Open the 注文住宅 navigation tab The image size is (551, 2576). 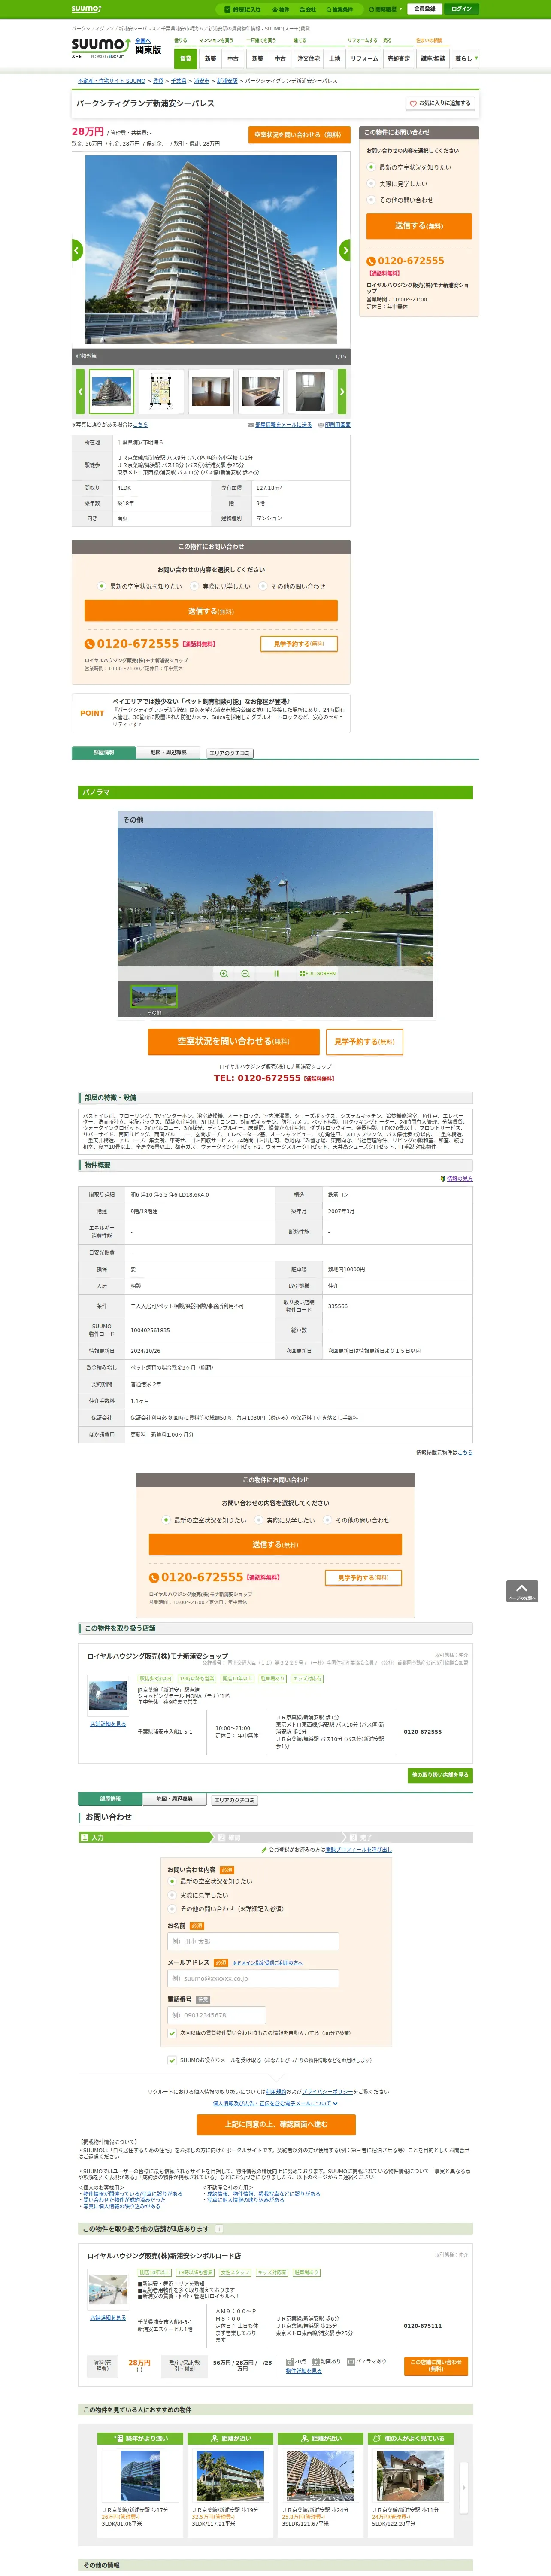308,58
